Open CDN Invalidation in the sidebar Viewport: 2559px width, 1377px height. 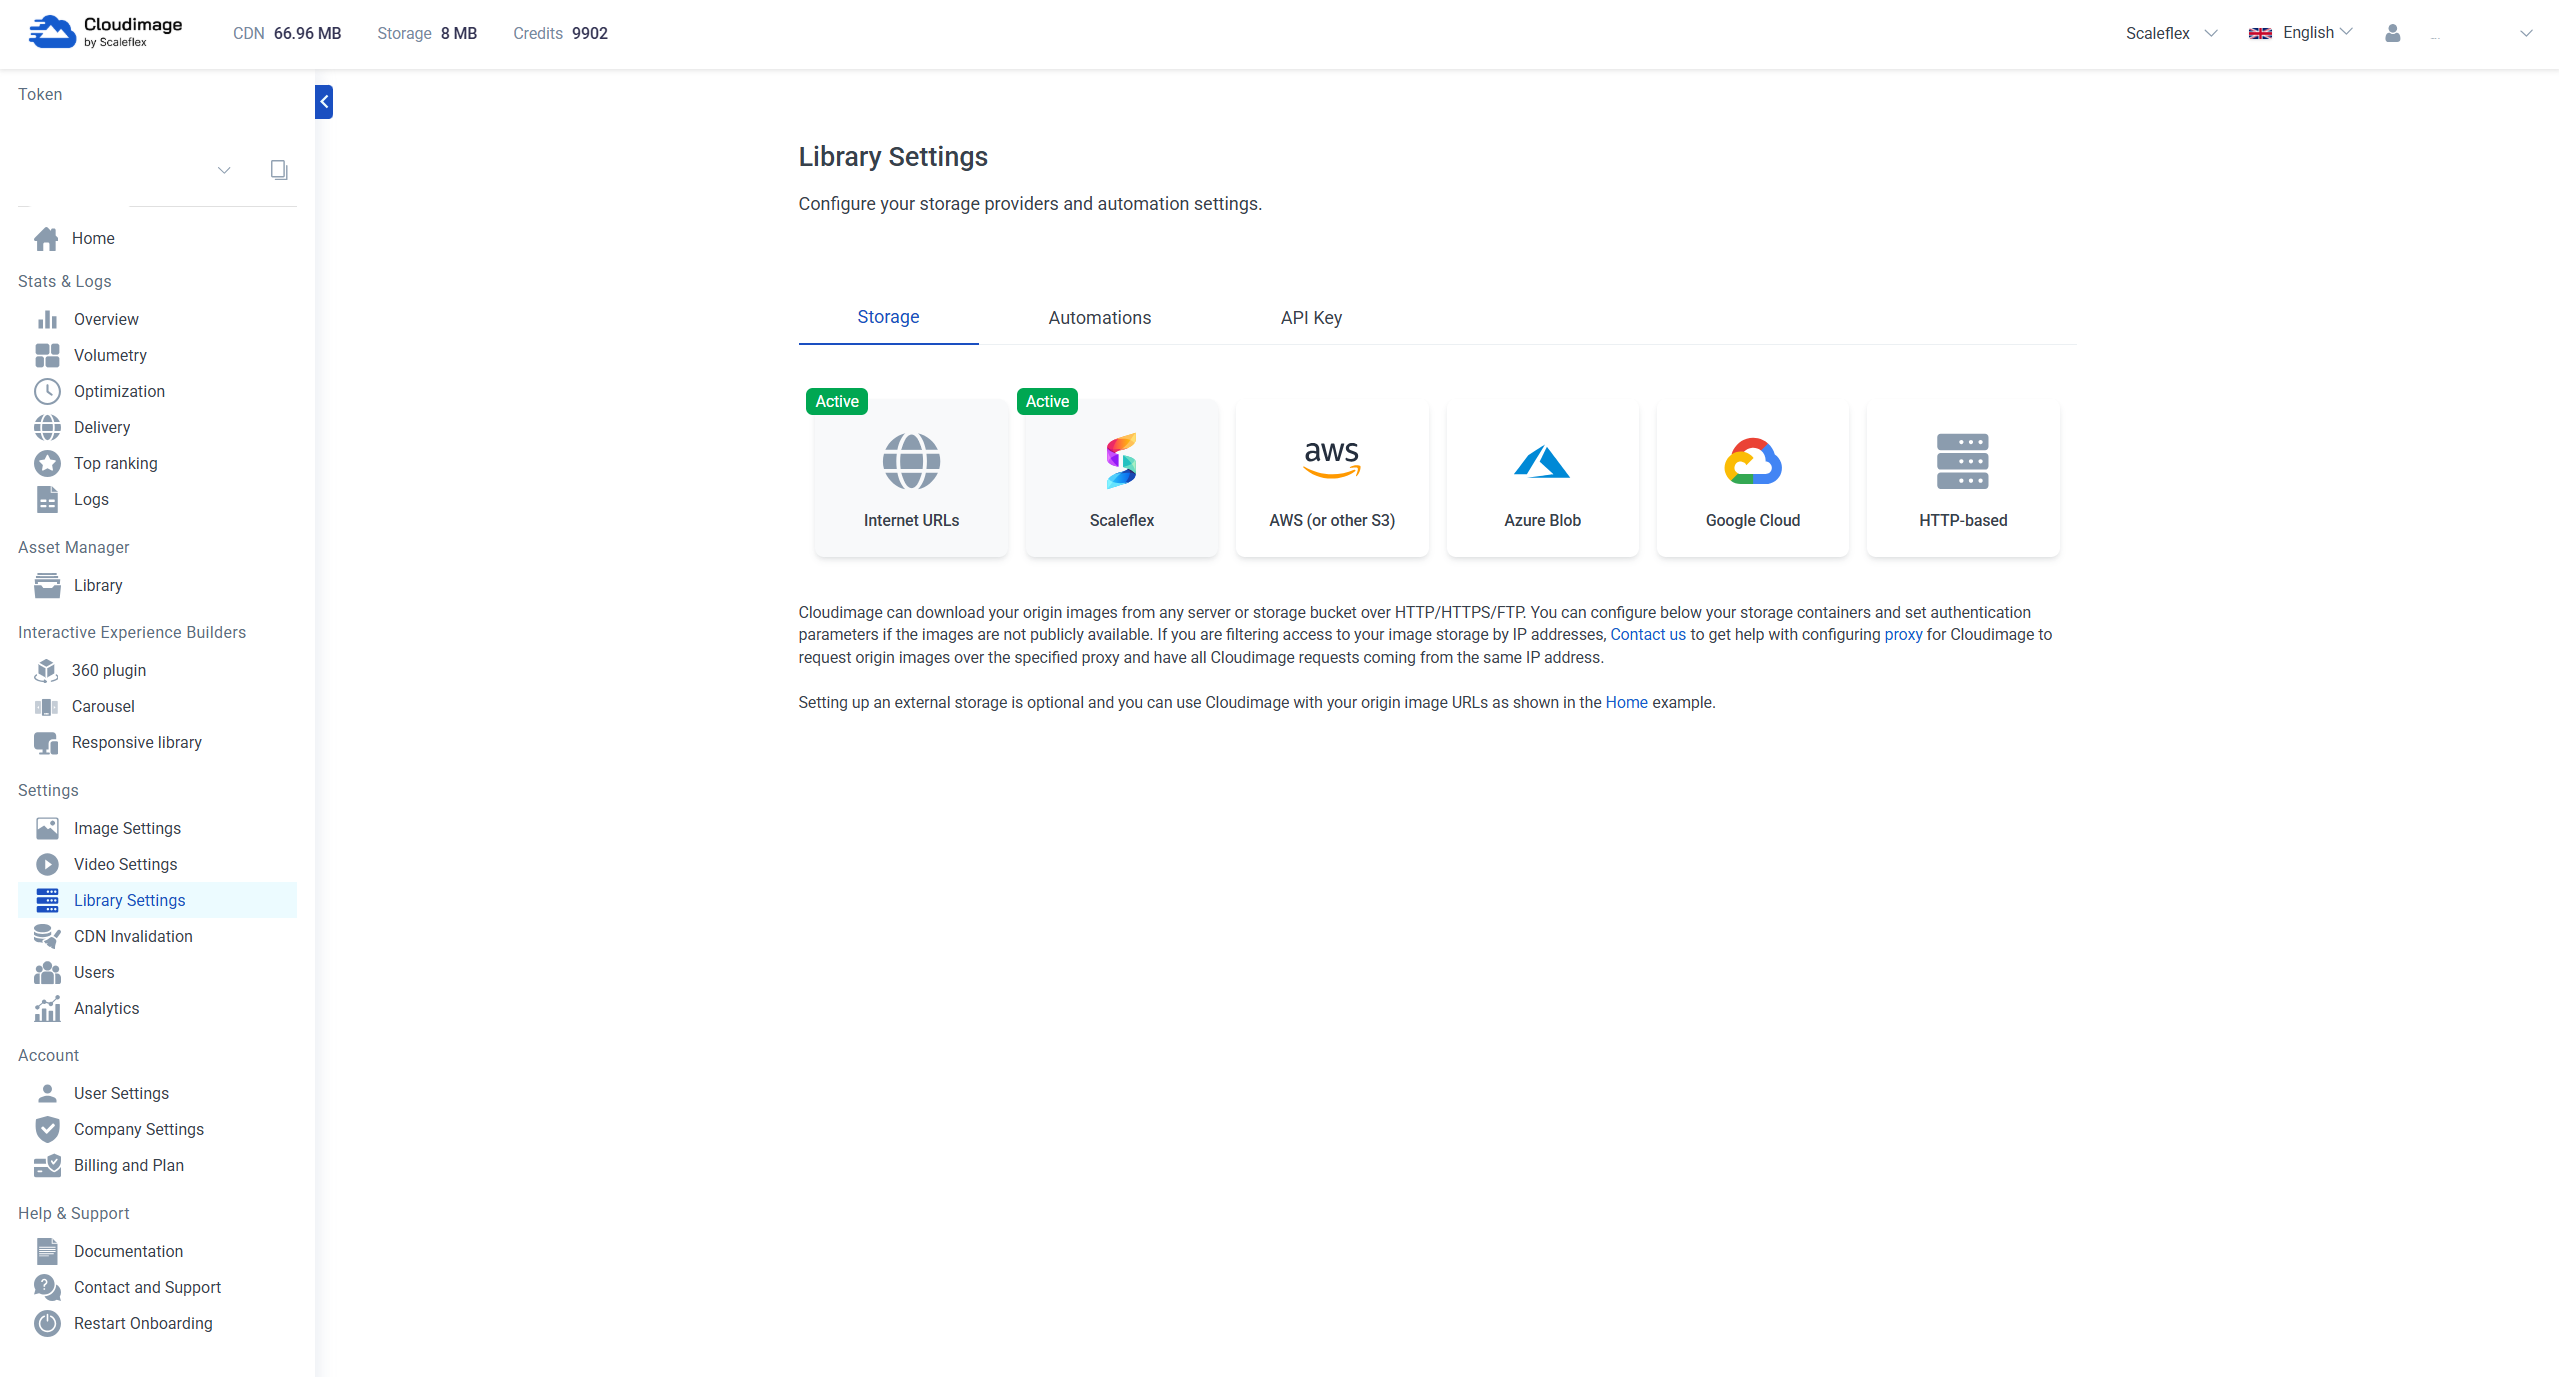click(133, 936)
